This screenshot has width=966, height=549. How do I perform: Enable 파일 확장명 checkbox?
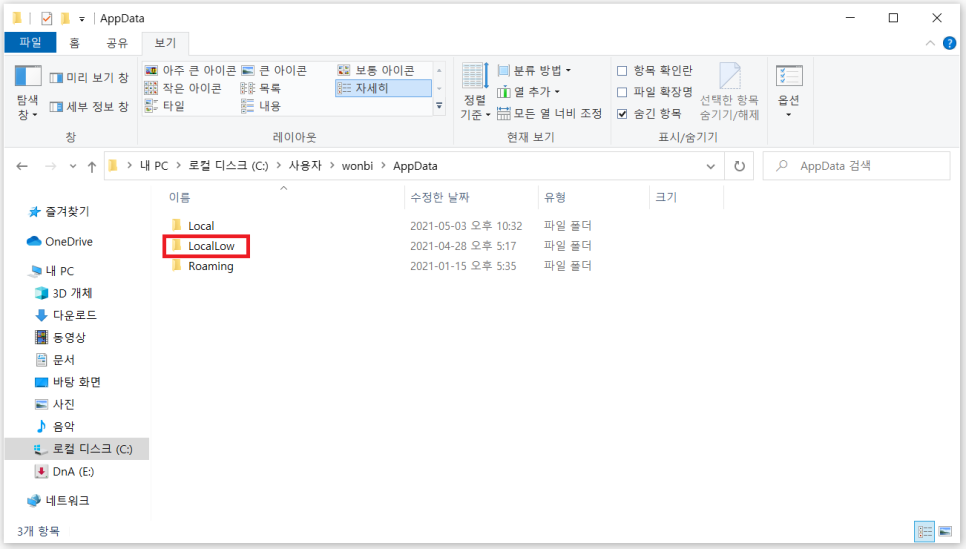click(622, 92)
